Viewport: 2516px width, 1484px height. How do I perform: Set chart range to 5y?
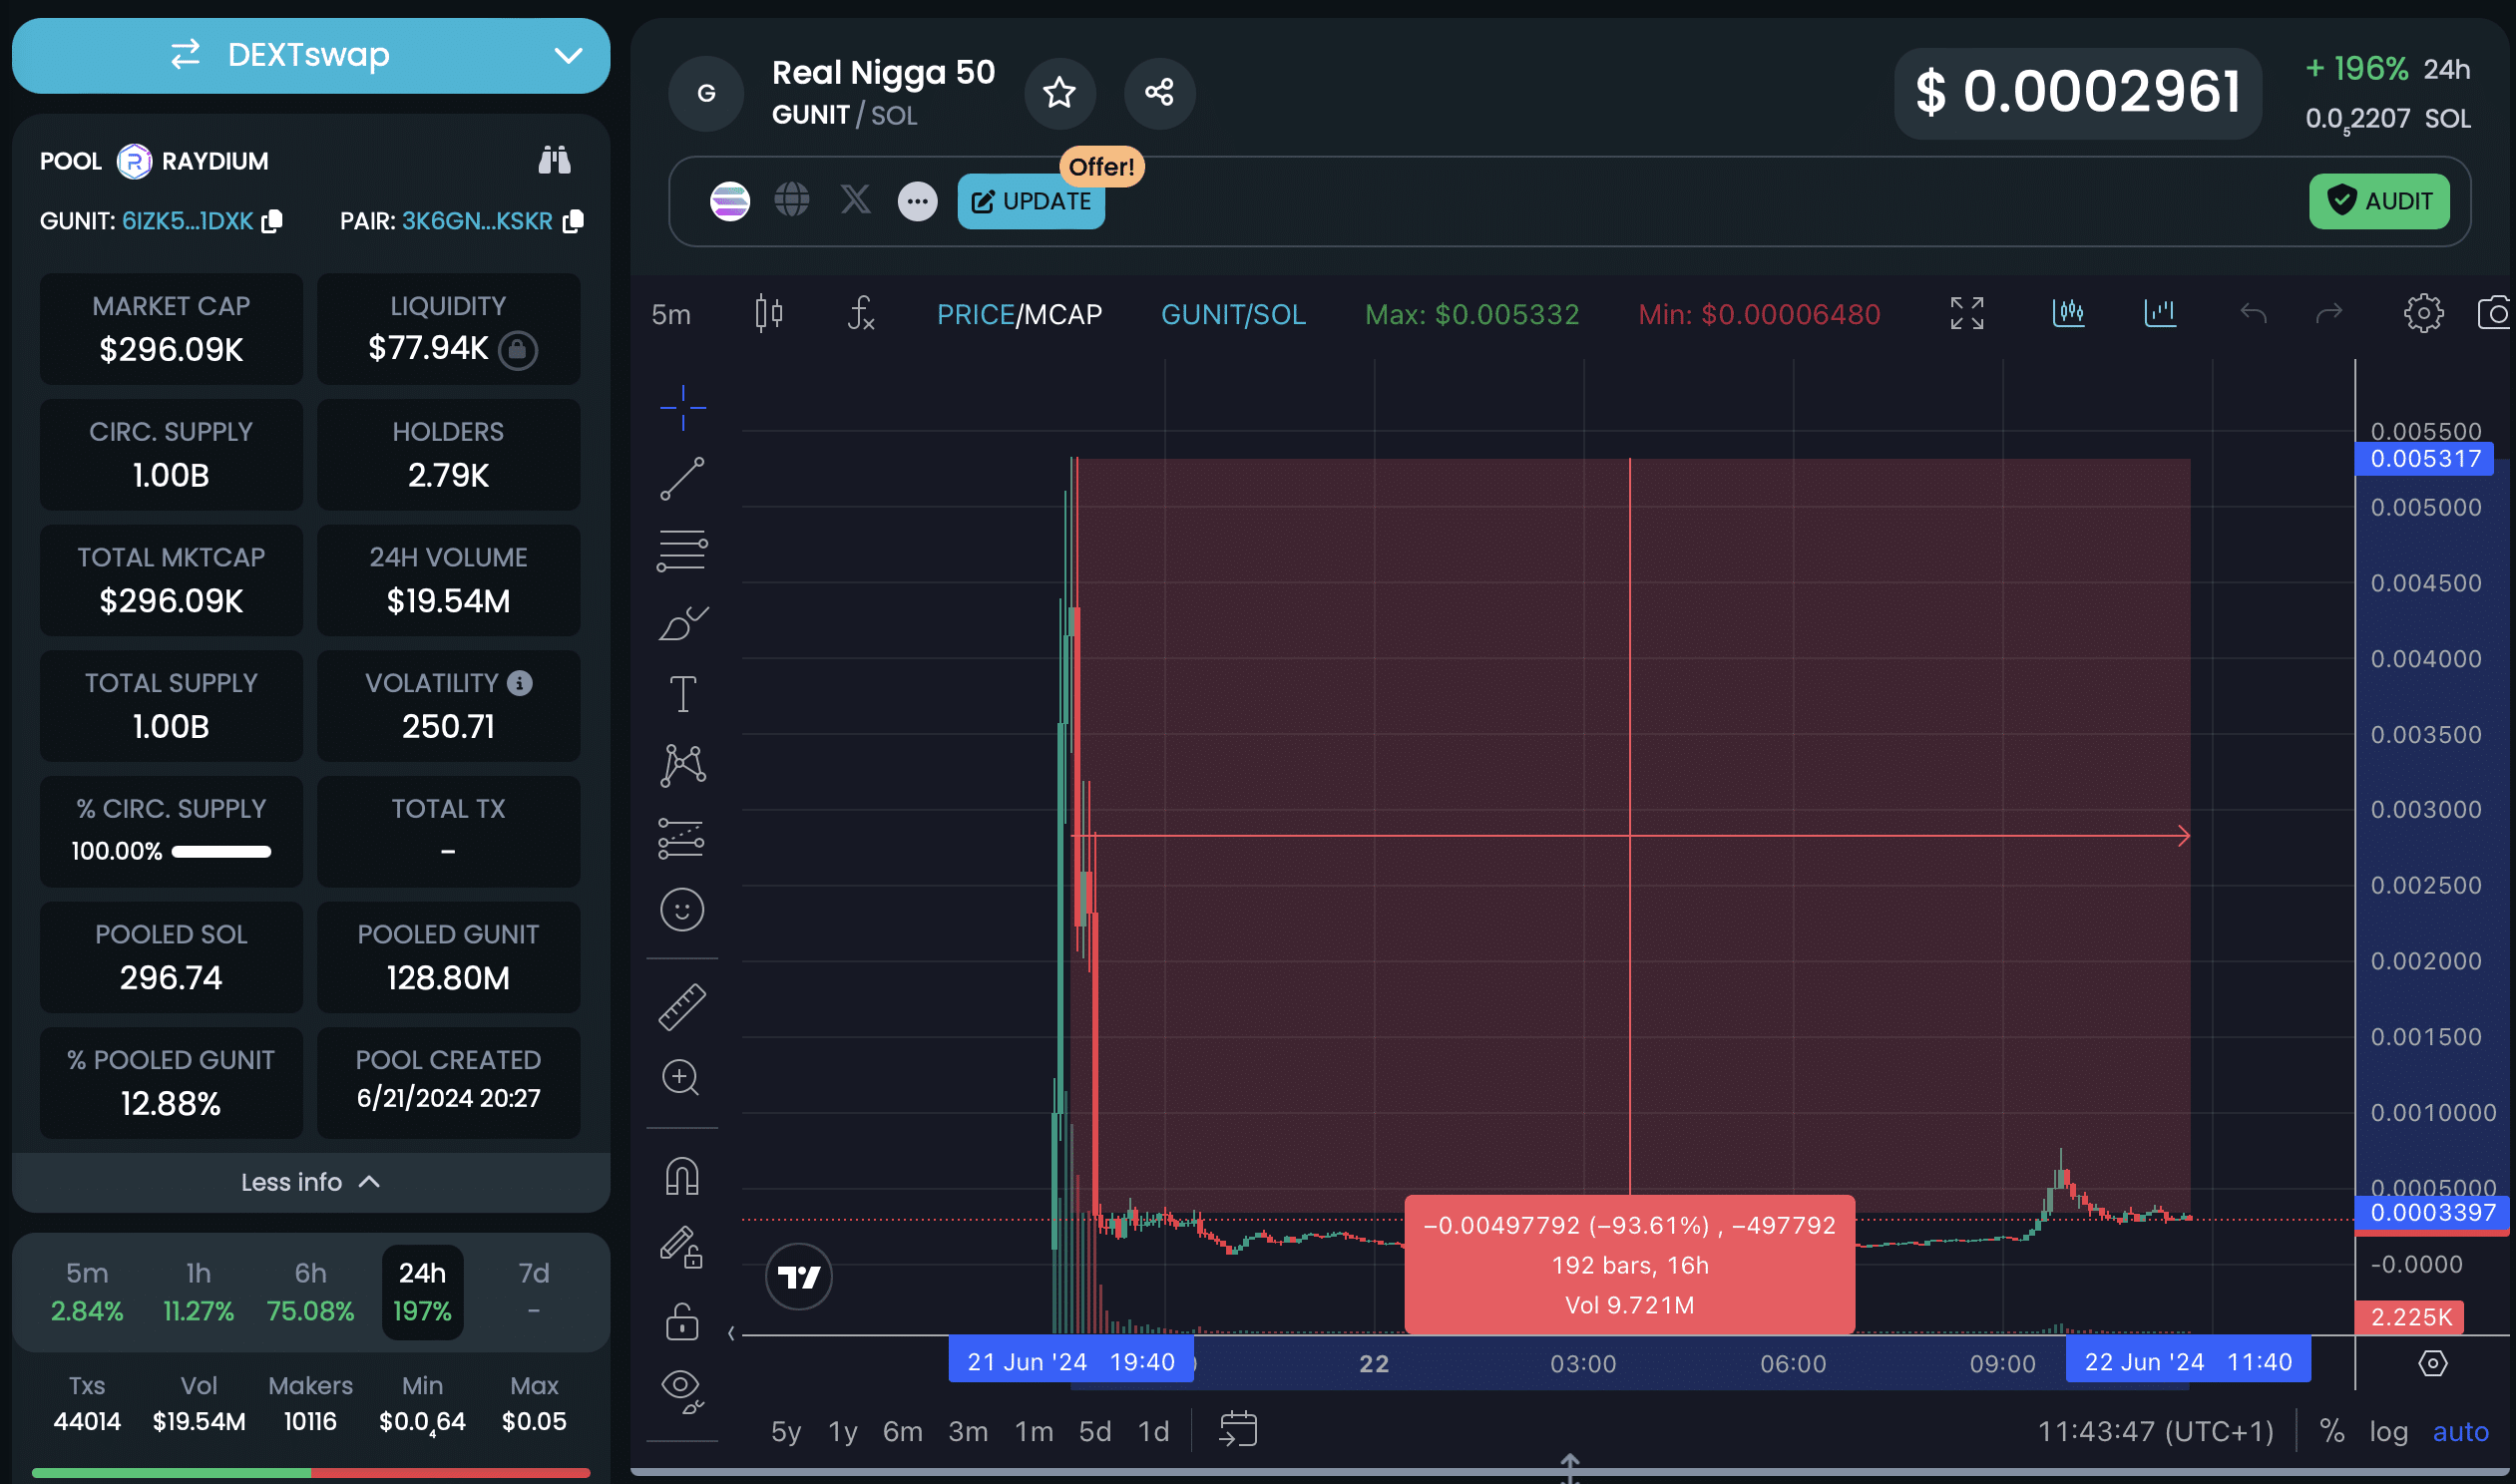pos(786,1432)
